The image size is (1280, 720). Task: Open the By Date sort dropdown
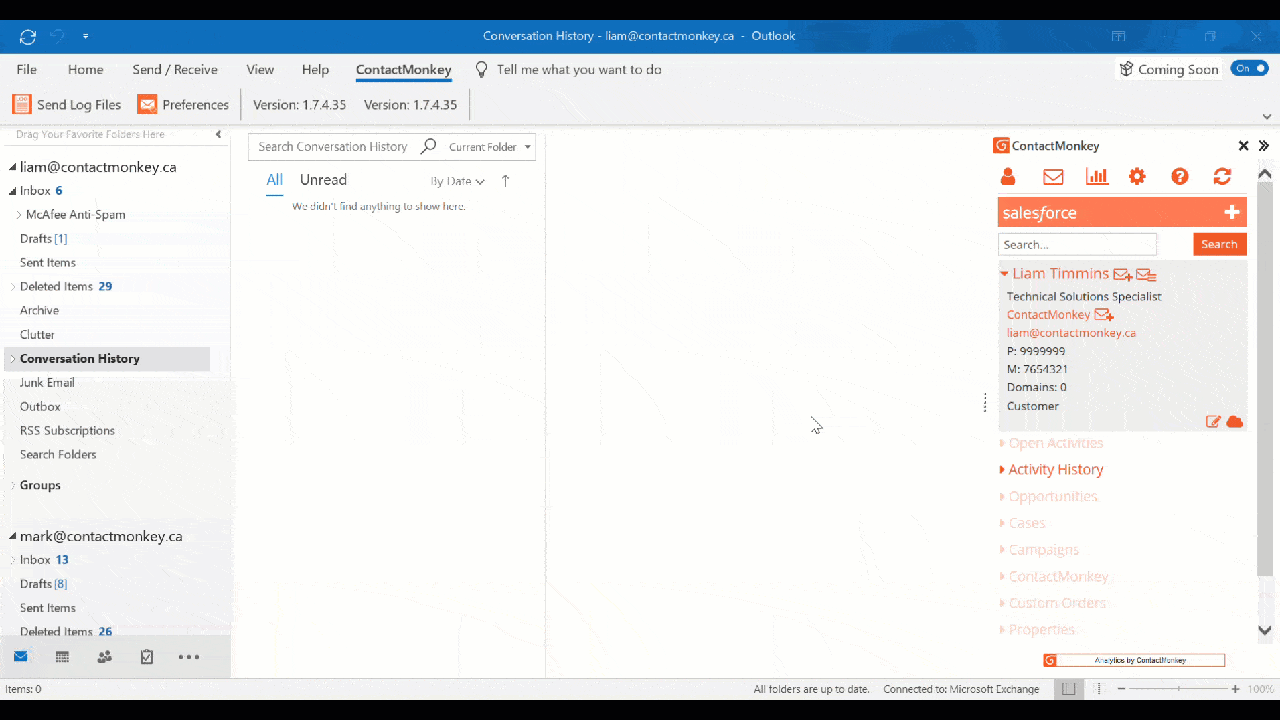click(x=457, y=181)
